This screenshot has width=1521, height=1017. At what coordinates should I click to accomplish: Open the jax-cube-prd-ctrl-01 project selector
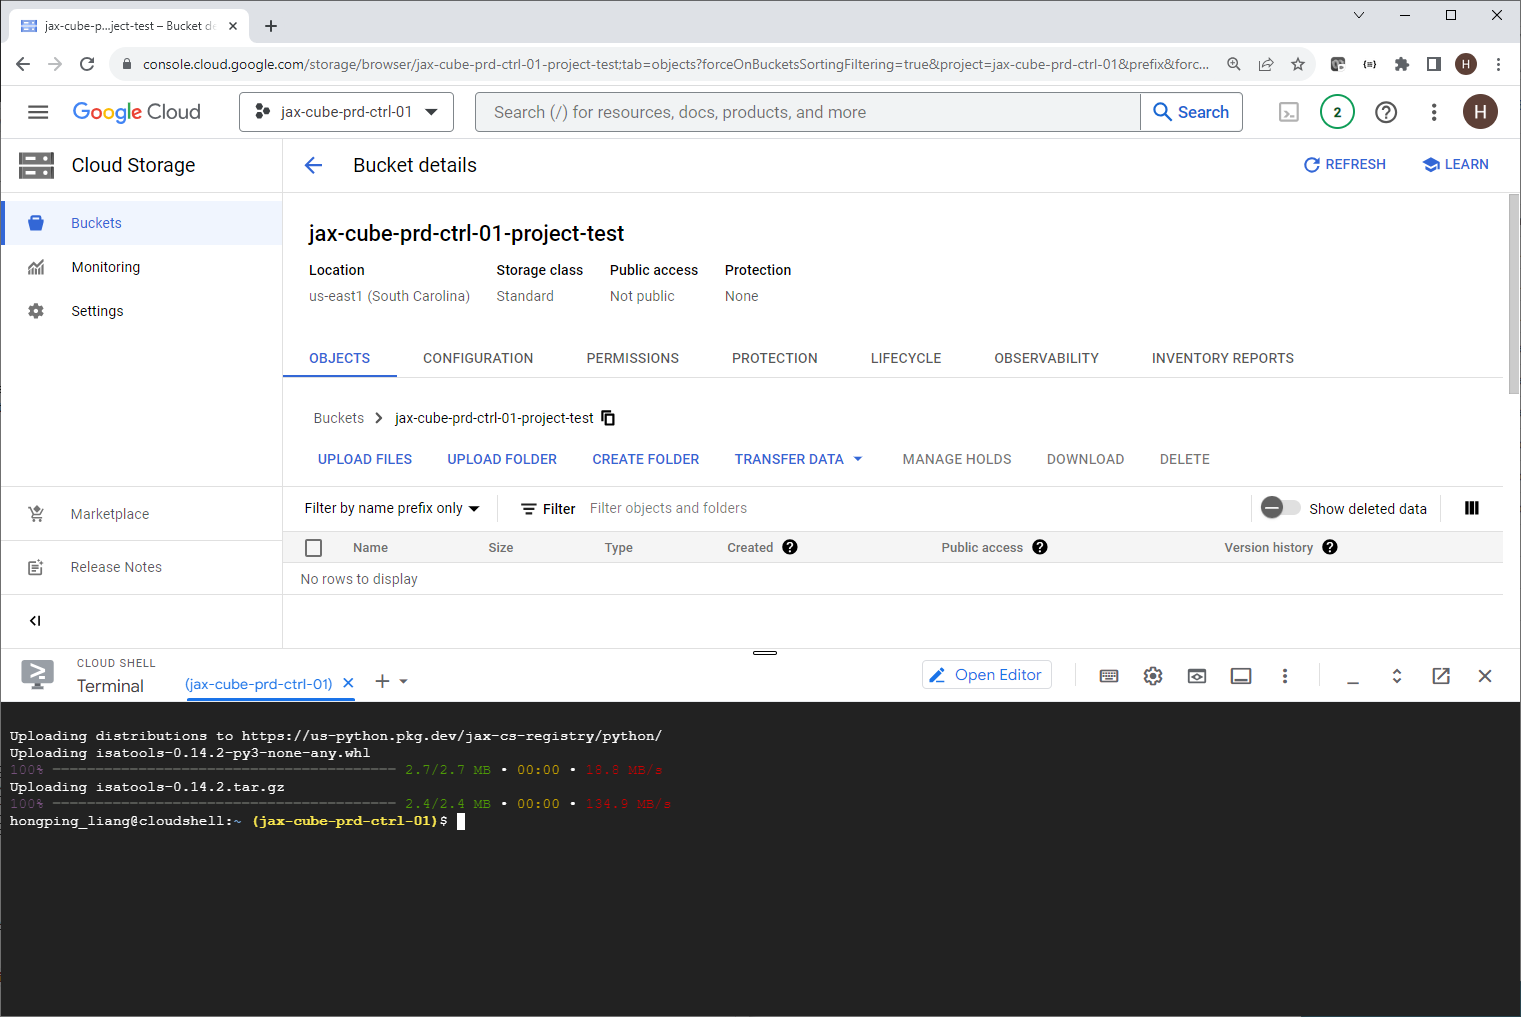346,112
